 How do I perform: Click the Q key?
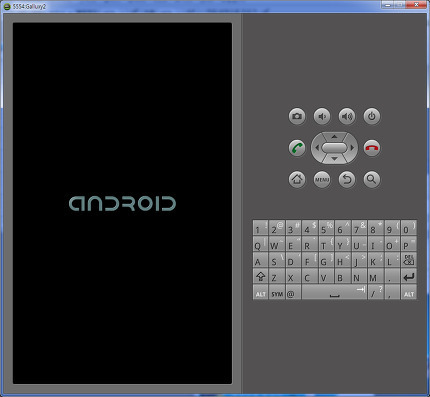pos(260,244)
